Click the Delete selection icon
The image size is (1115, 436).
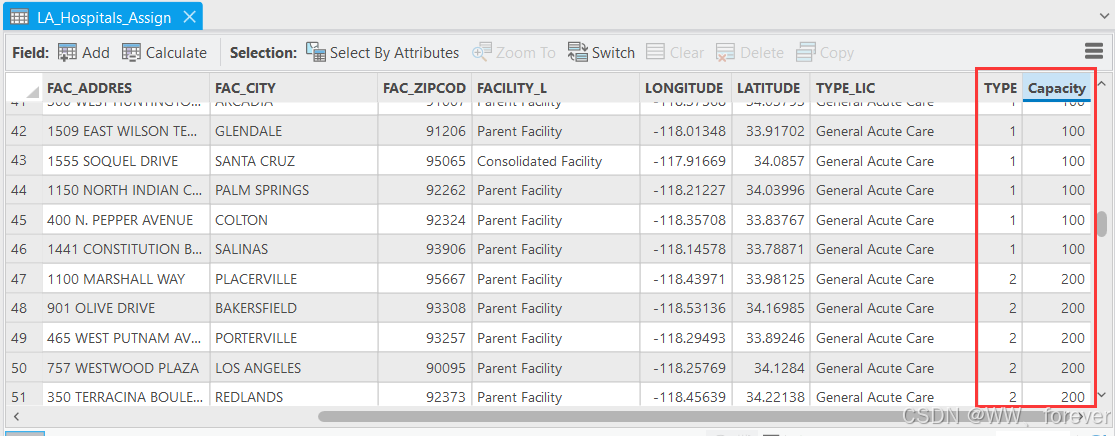click(725, 53)
